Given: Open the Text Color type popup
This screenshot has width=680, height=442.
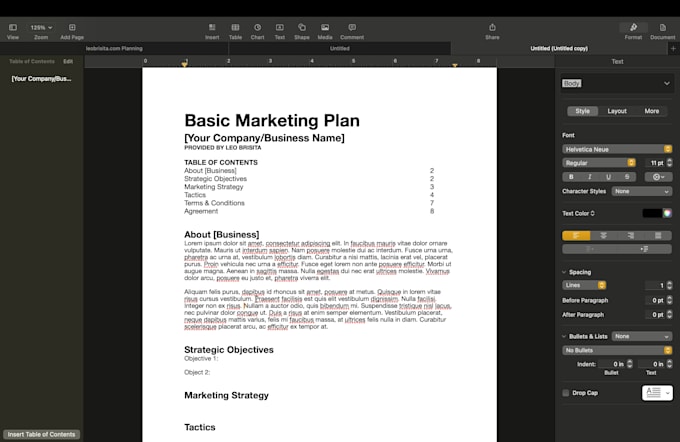Looking at the screenshot, I should click(x=579, y=213).
